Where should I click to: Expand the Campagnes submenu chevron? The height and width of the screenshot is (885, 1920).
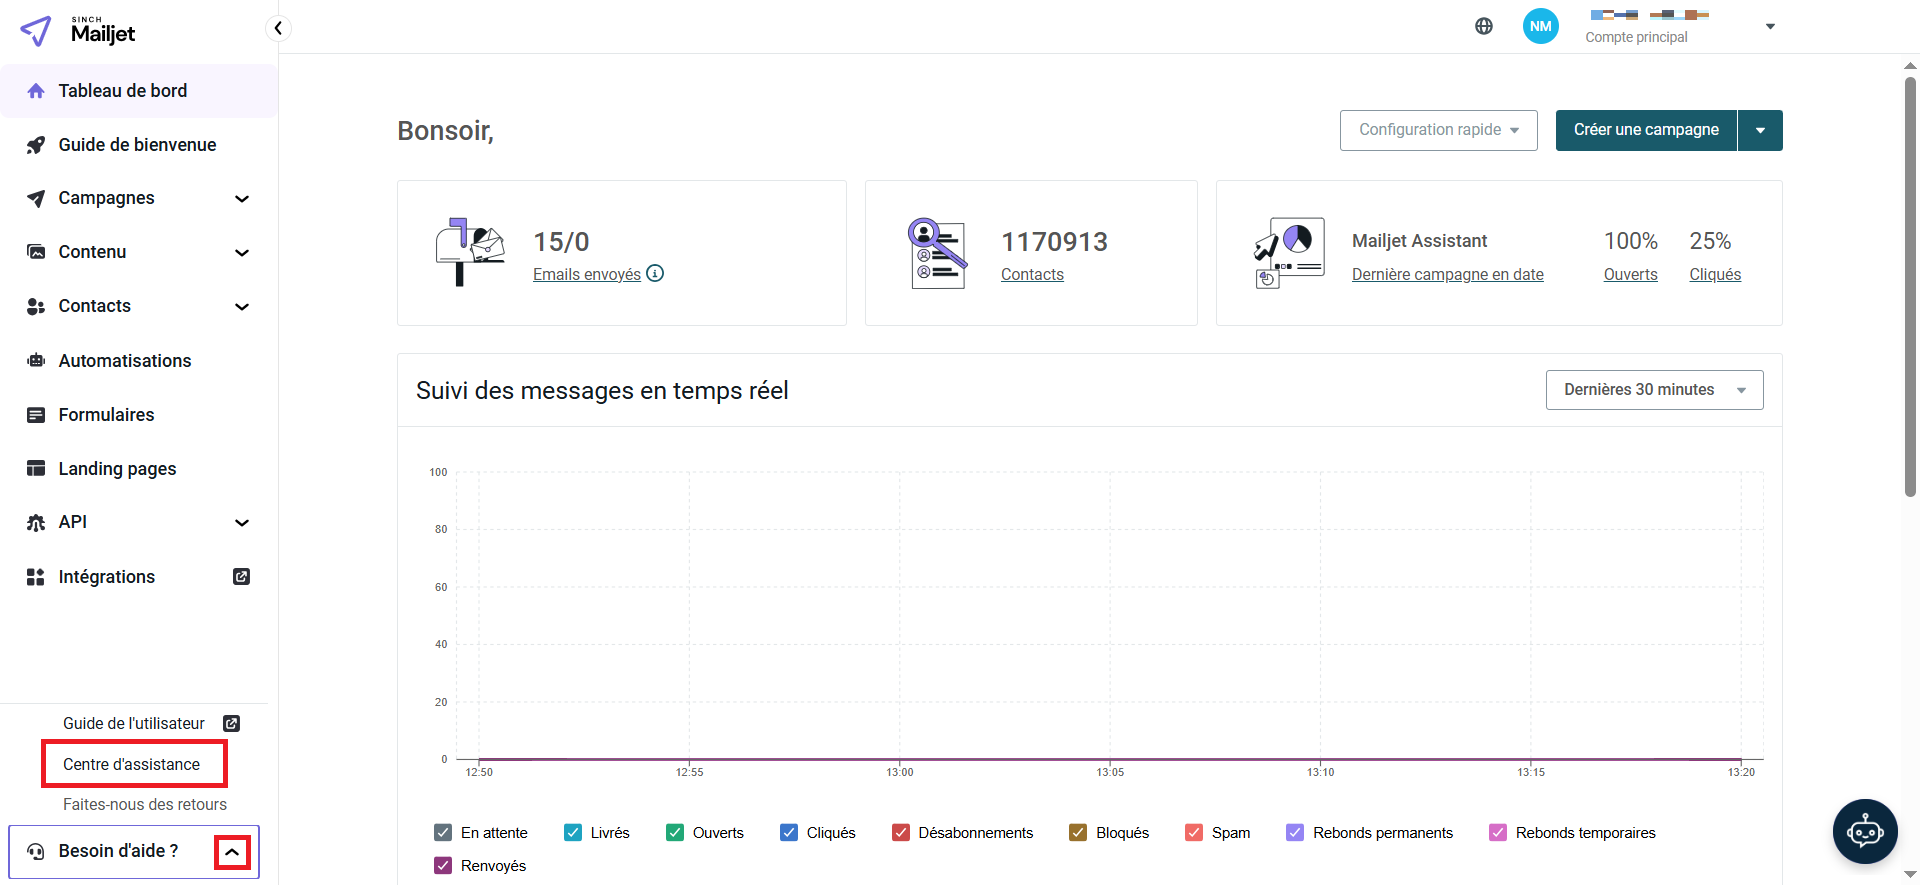[x=241, y=199]
